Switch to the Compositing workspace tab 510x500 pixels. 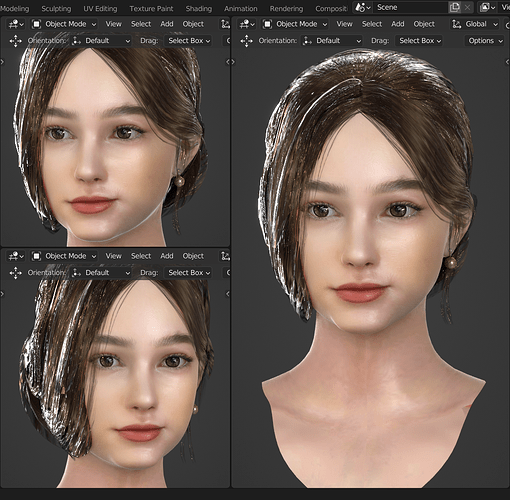[x=331, y=9]
